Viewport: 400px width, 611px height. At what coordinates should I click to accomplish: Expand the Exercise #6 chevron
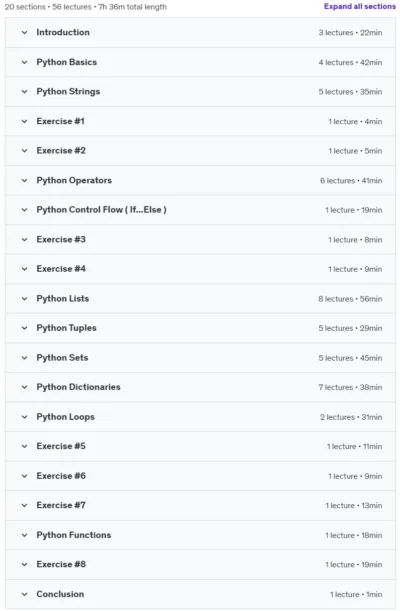[24, 476]
